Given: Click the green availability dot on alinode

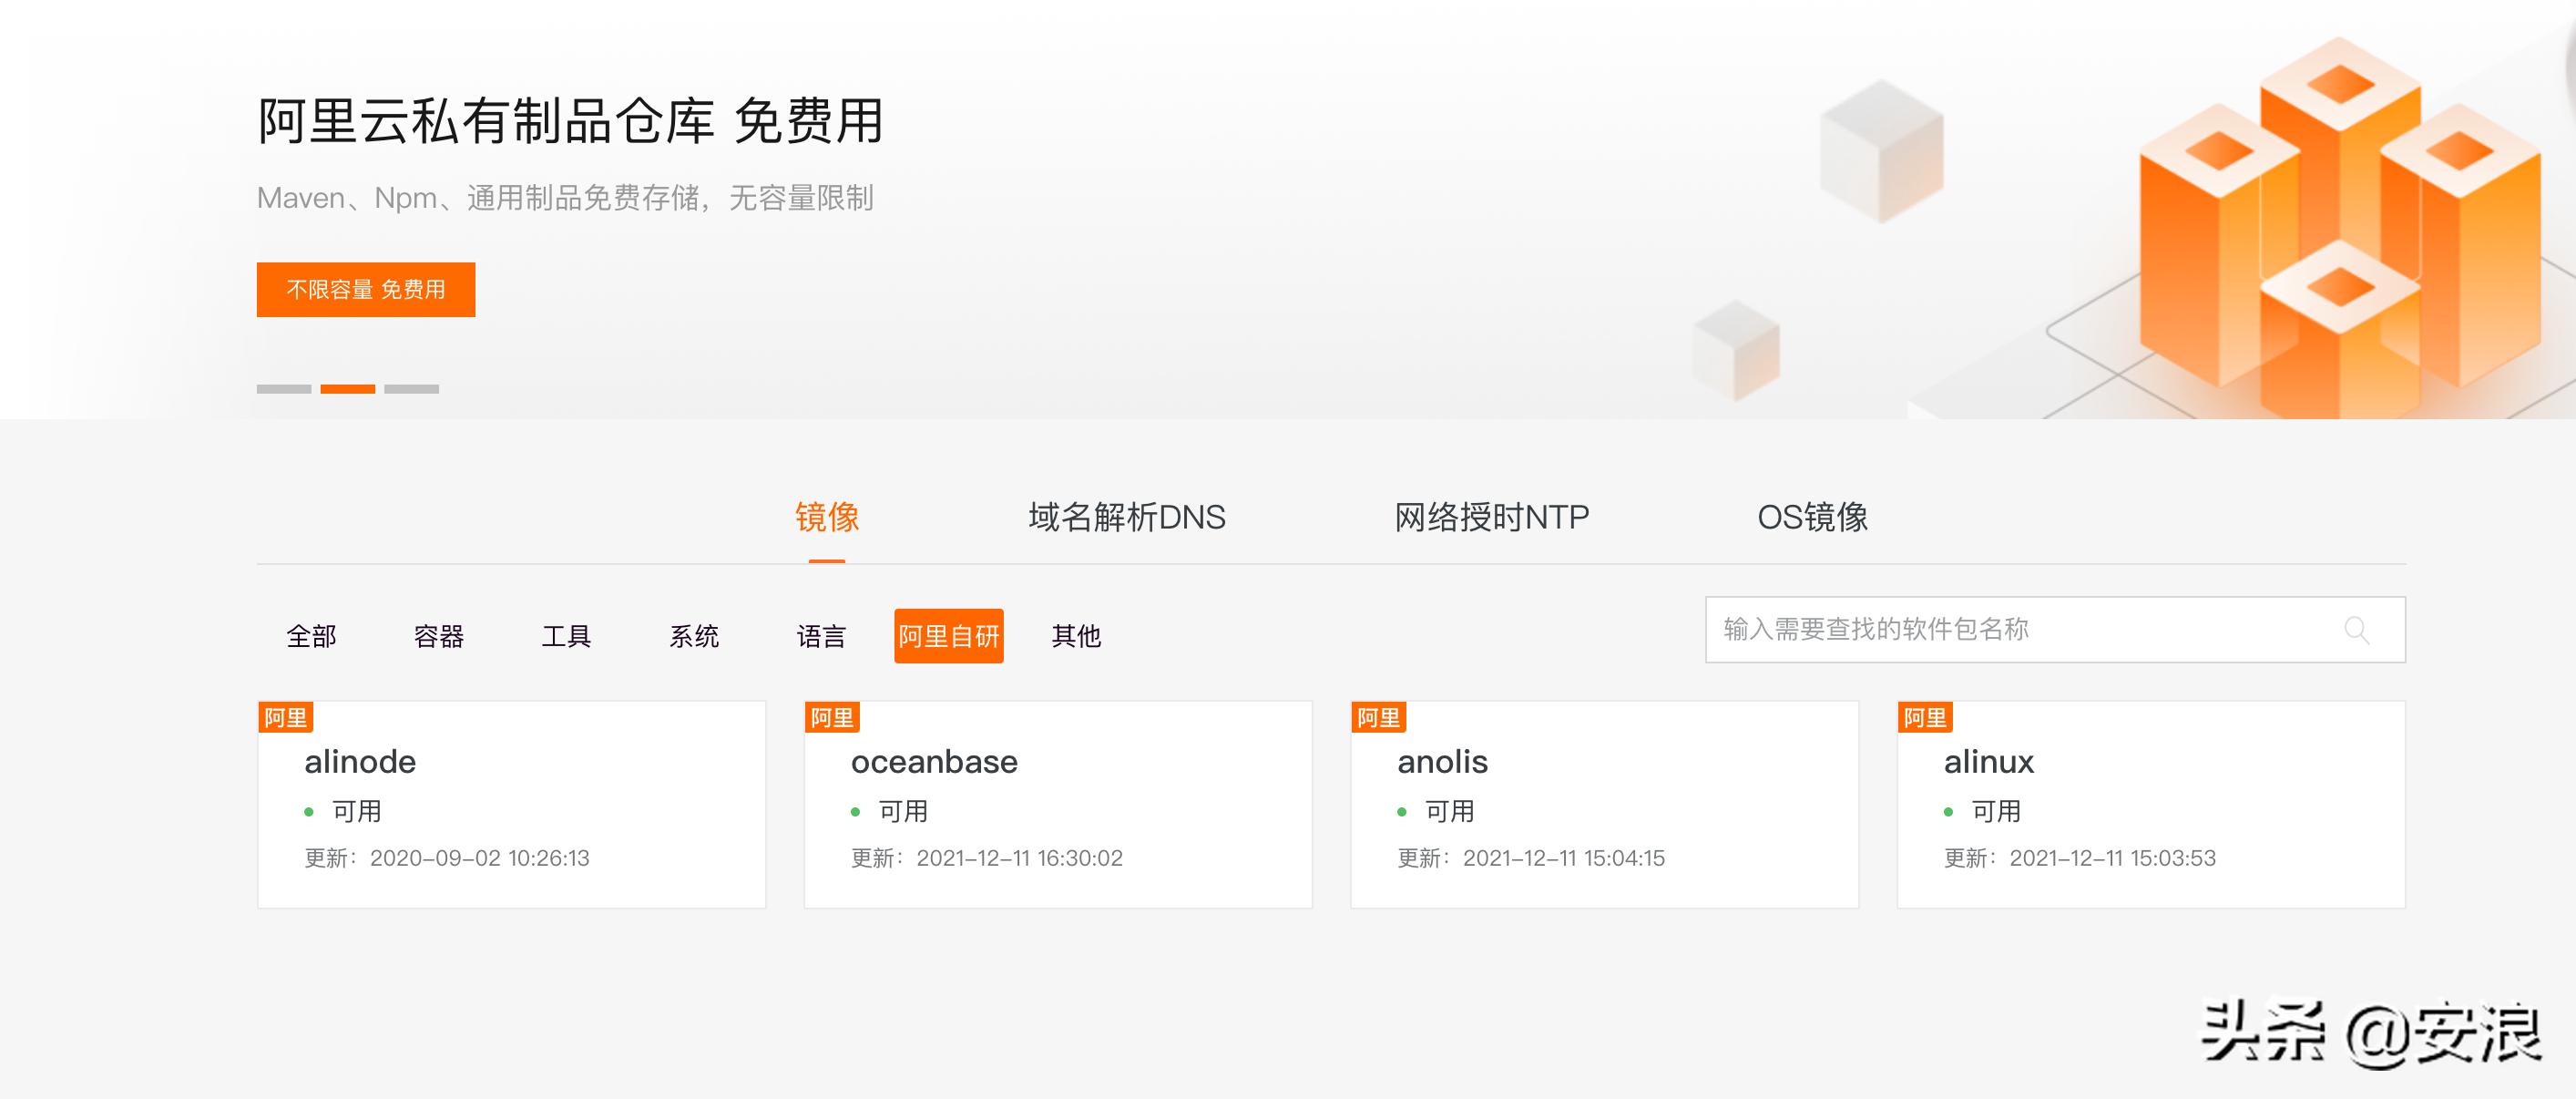Looking at the screenshot, I should pos(311,811).
